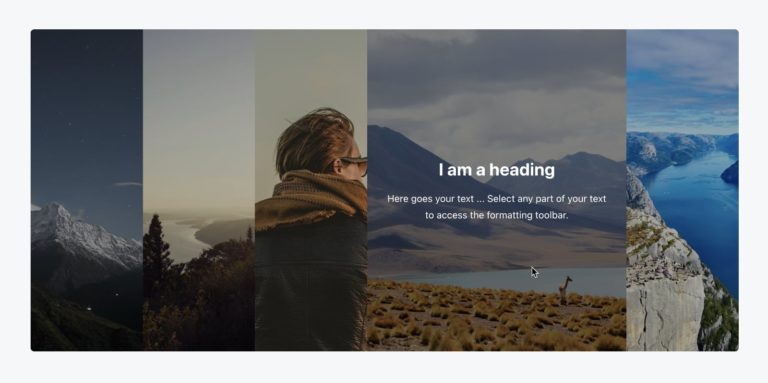Expand the blue fjord cliff panel

pos(682,190)
